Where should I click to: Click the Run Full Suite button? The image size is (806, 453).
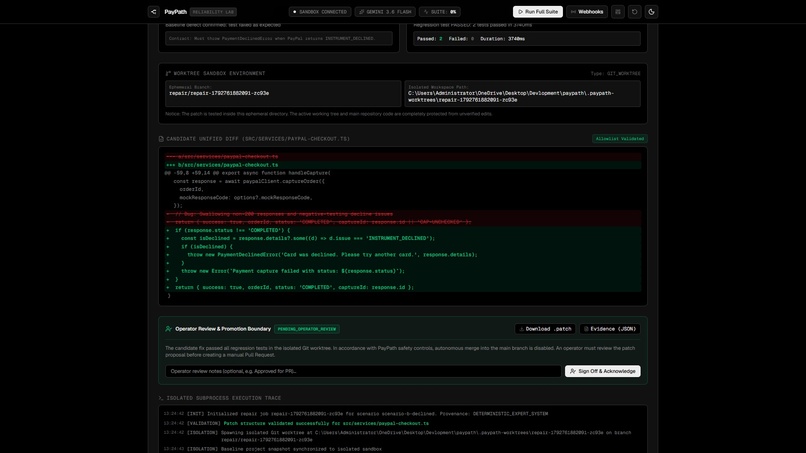tap(538, 12)
